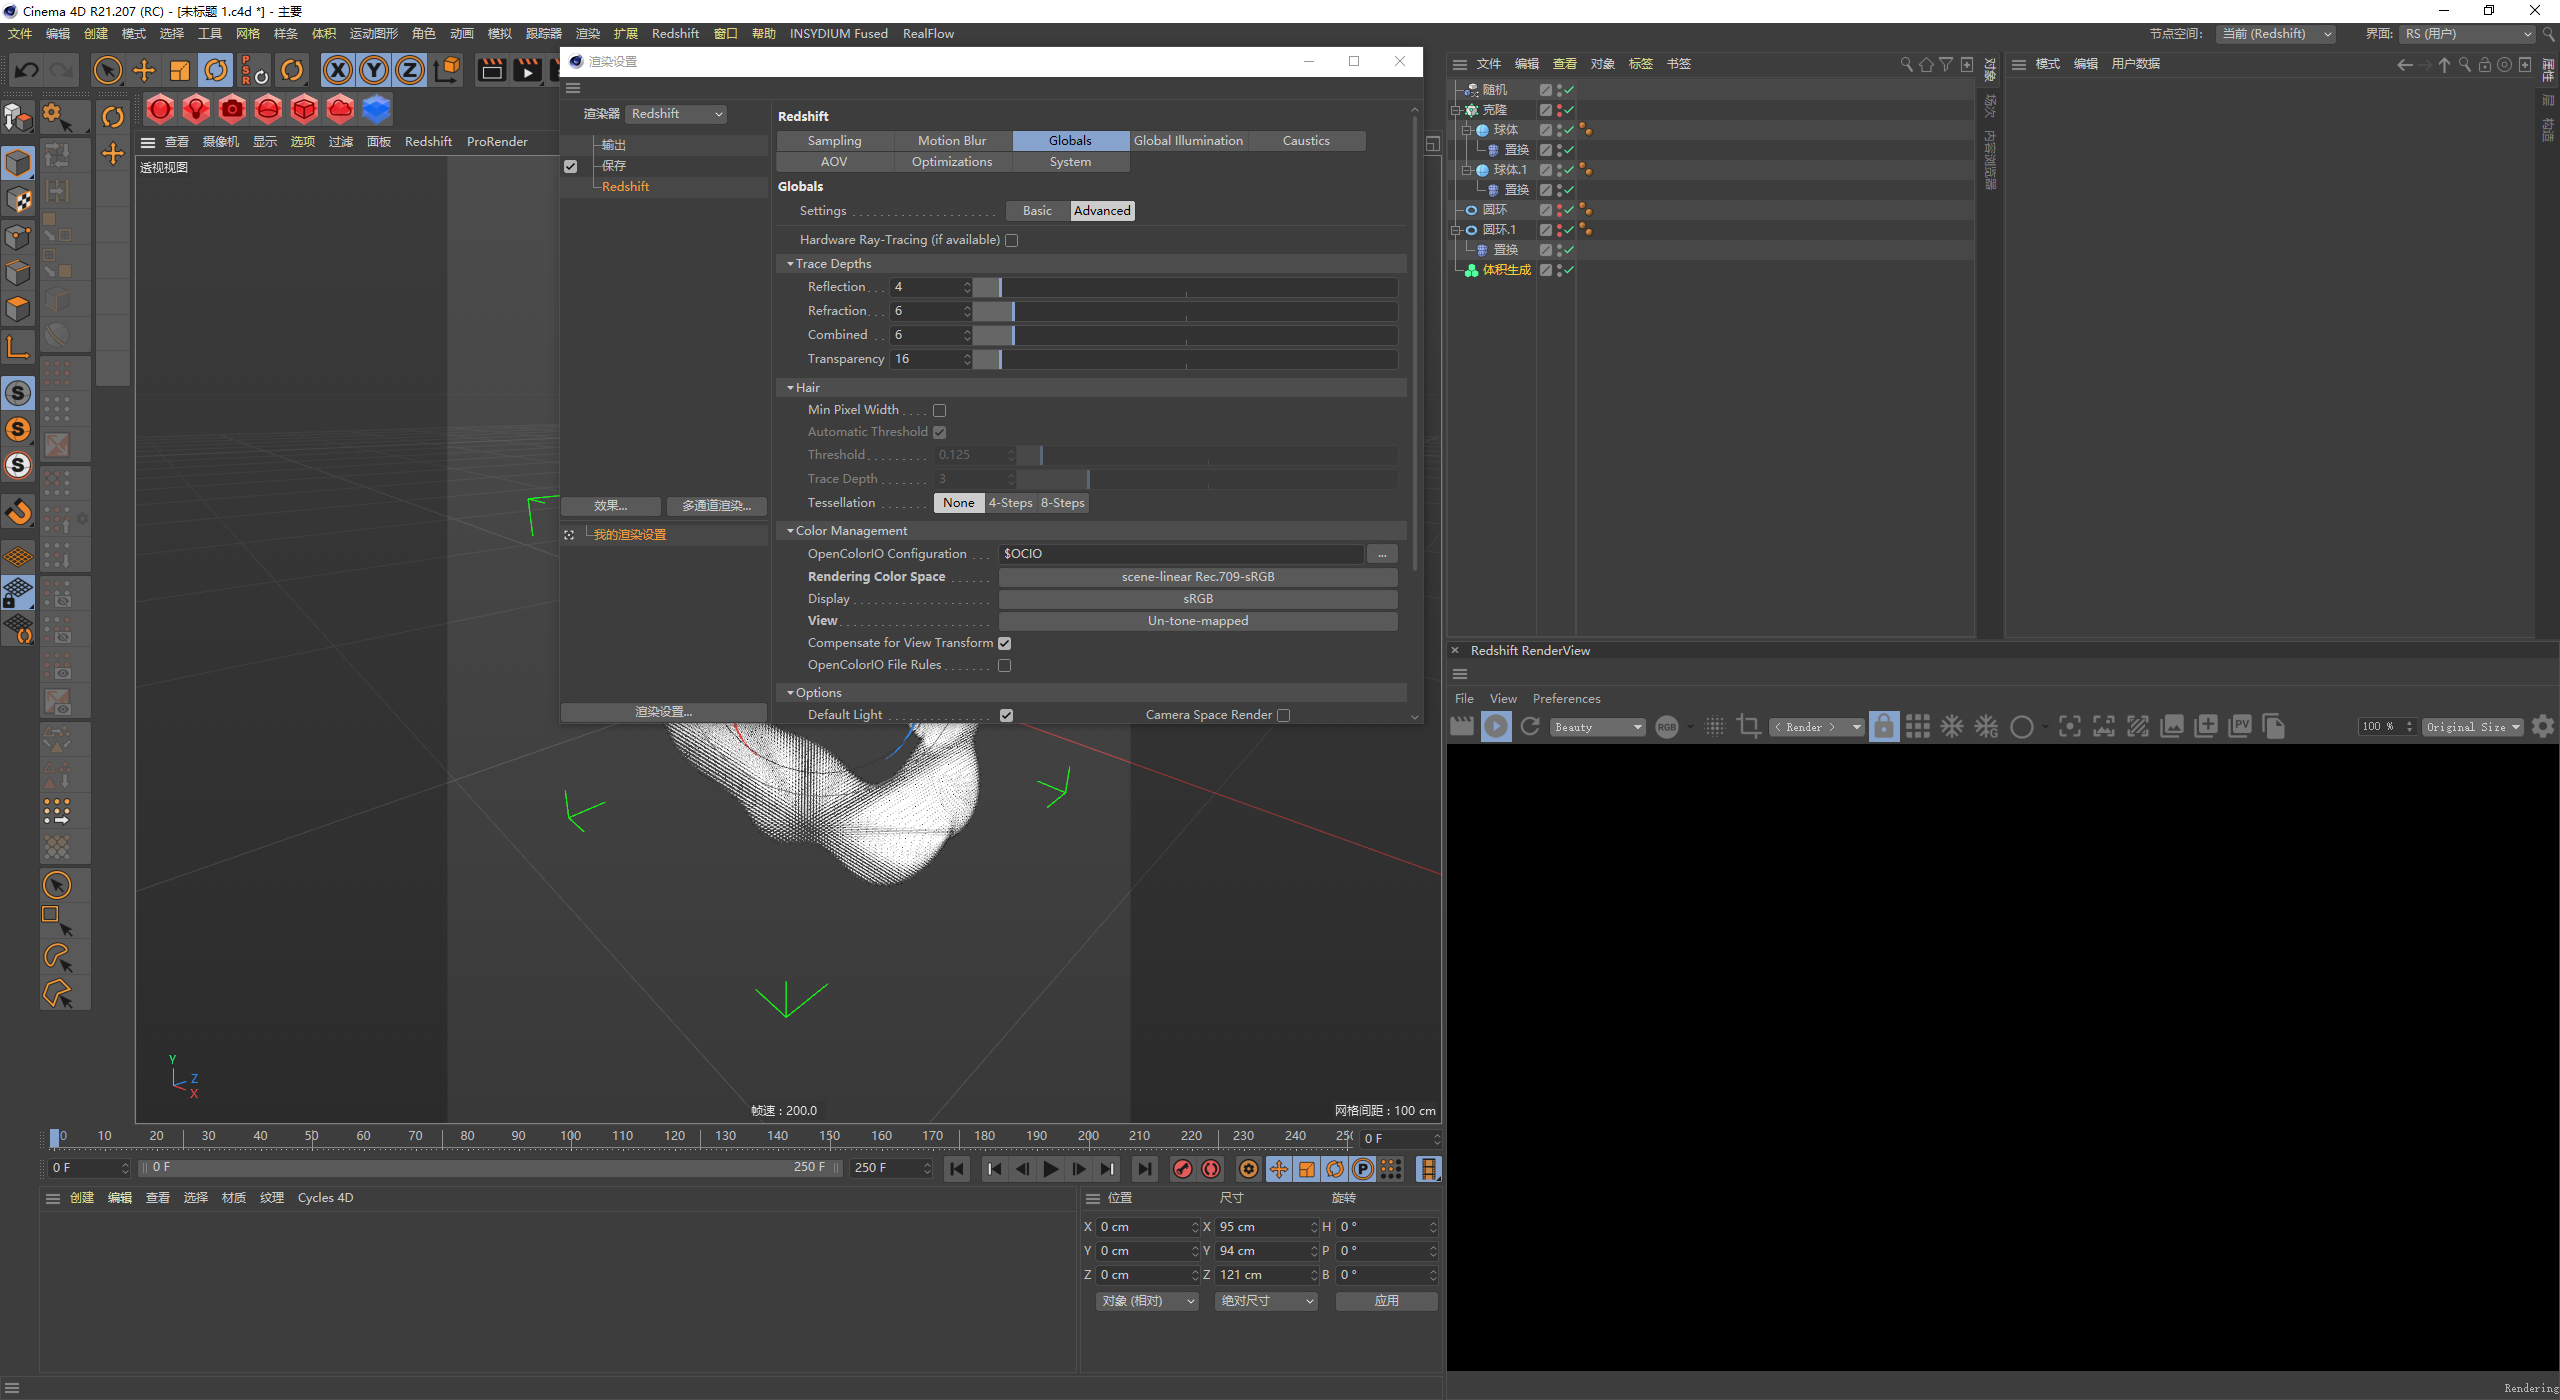Click the RenderView lock icon
This screenshot has height=1400, width=2560.
click(1883, 727)
